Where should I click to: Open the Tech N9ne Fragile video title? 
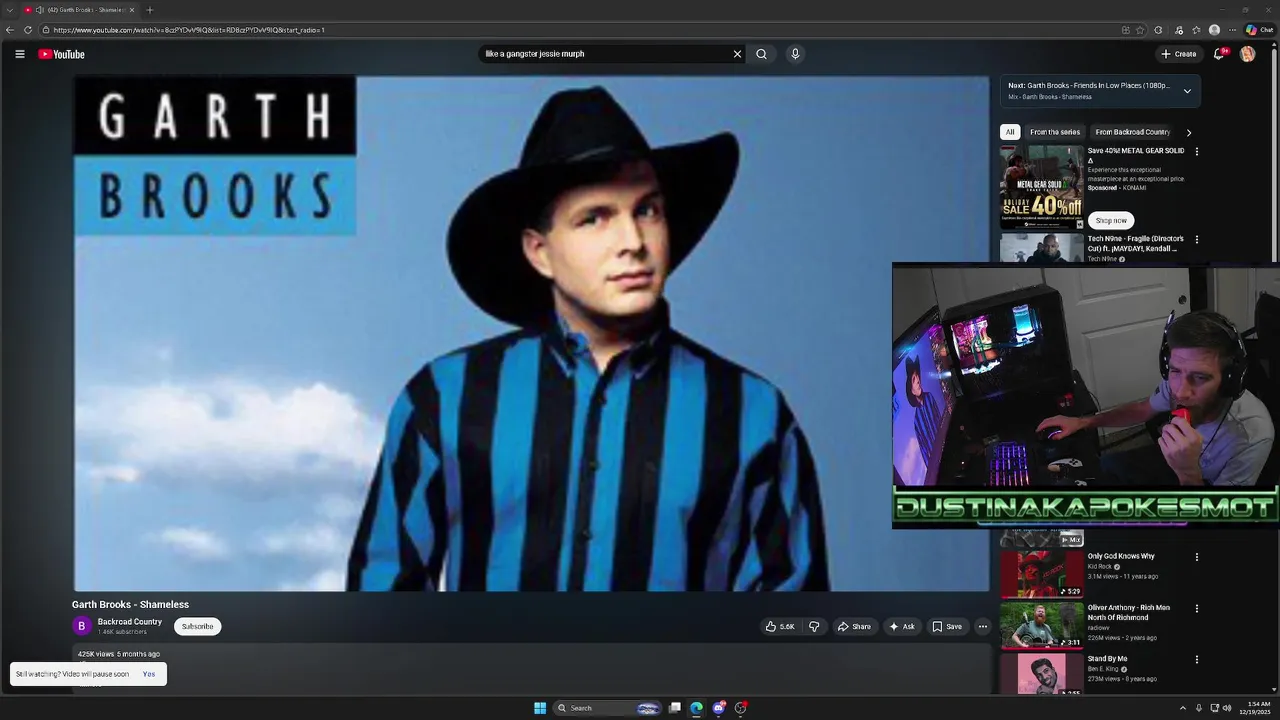(1136, 243)
